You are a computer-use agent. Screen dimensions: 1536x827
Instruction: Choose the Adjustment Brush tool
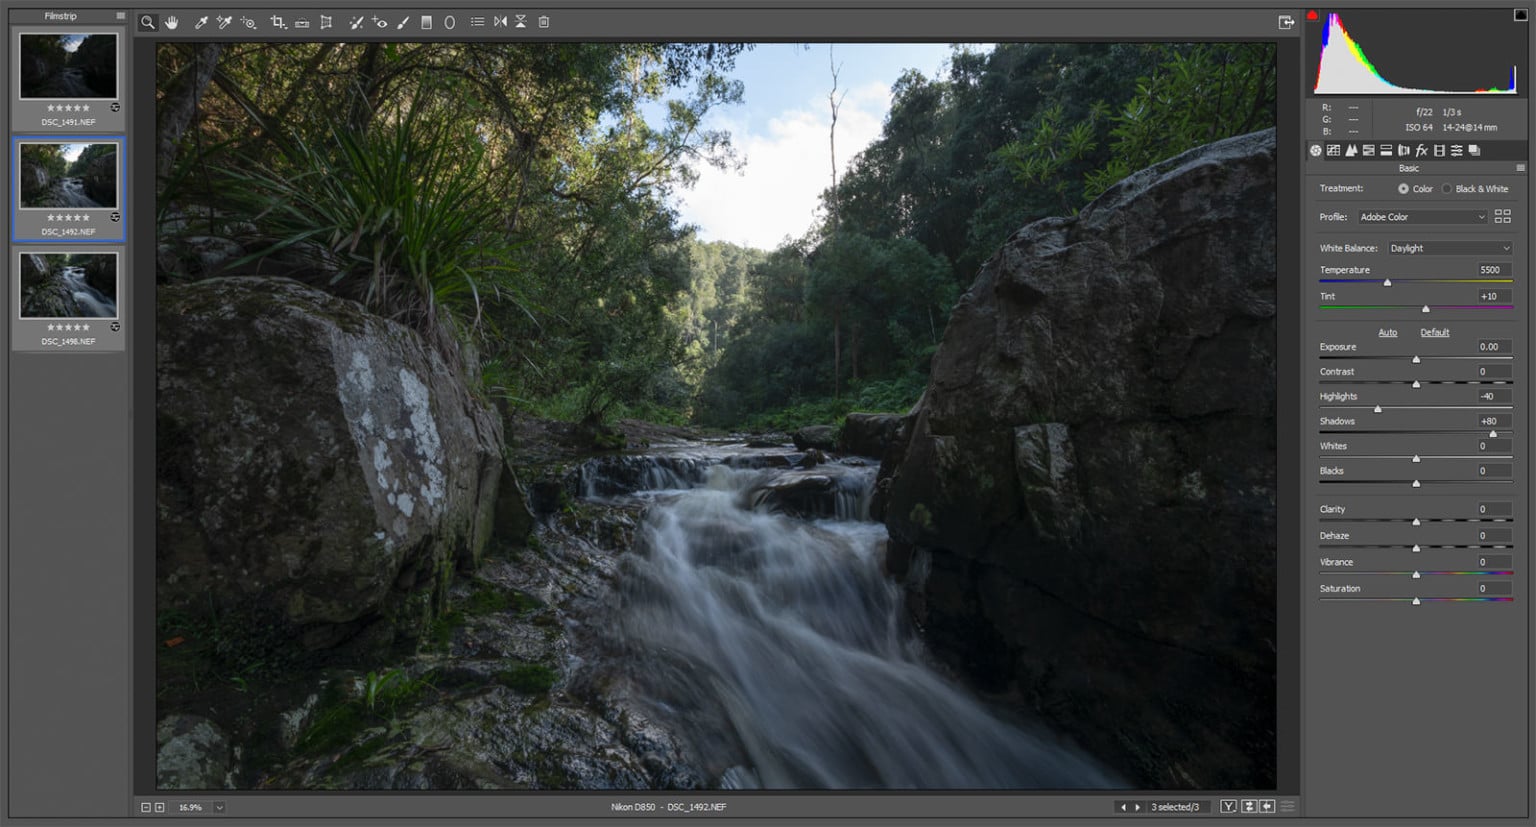[403, 21]
